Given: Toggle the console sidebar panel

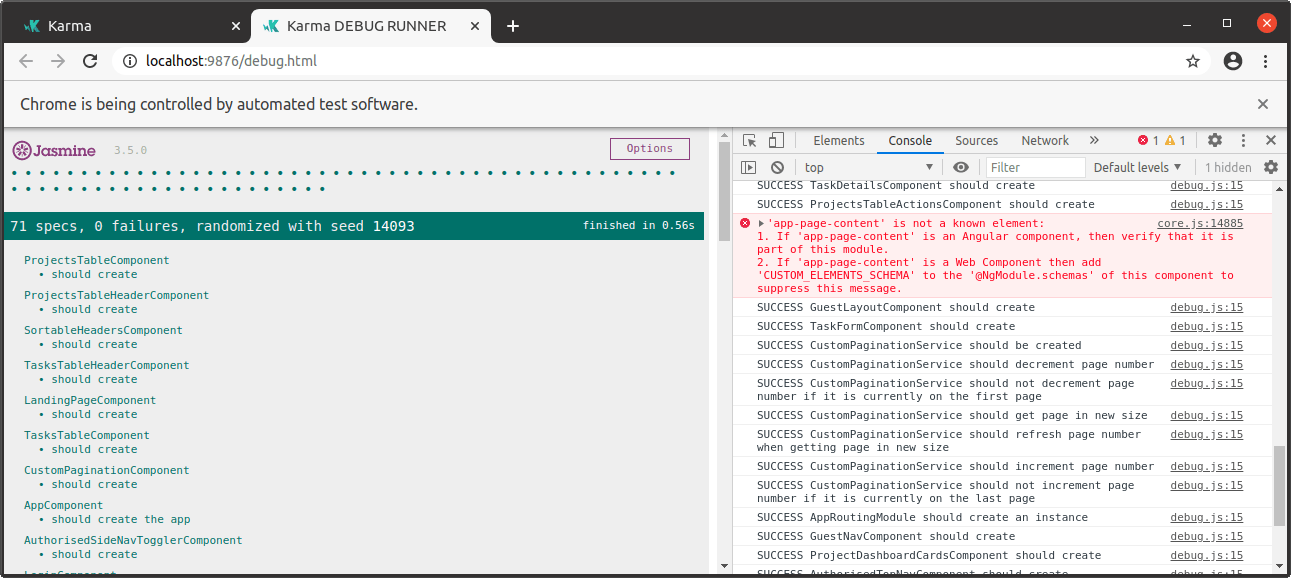Looking at the screenshot, I should [749, 167].
